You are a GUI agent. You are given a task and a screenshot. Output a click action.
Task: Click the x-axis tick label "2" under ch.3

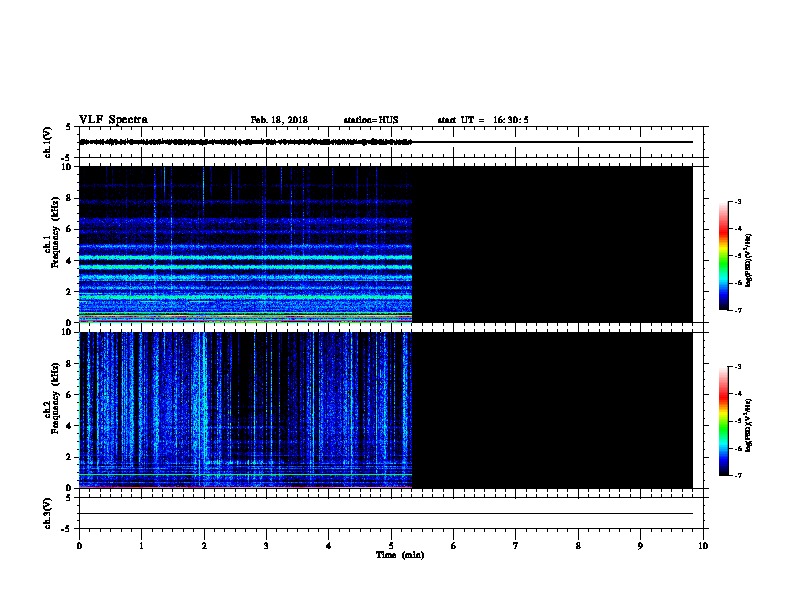pos(204,545)
